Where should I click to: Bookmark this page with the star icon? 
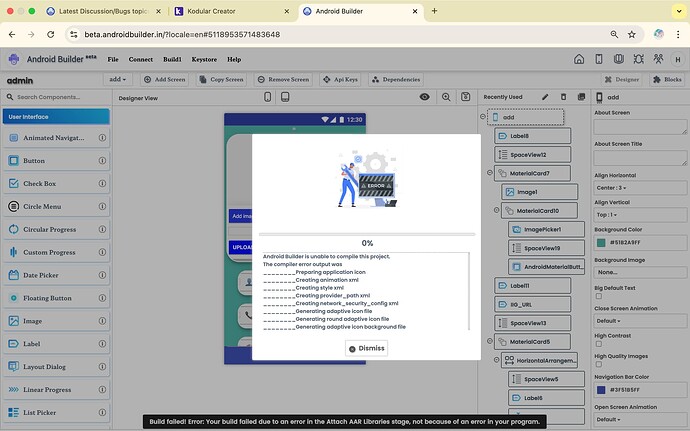click(x=631, y=34)
